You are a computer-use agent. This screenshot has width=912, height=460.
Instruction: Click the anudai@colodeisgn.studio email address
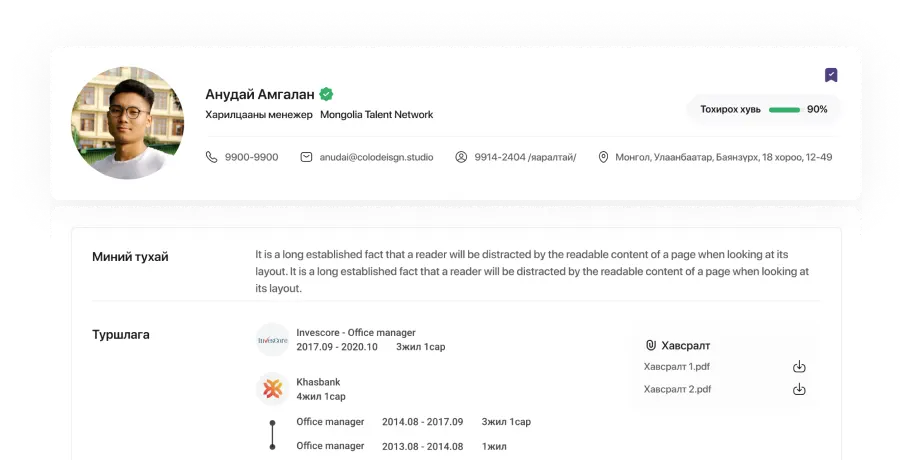(x=376, y=157)
